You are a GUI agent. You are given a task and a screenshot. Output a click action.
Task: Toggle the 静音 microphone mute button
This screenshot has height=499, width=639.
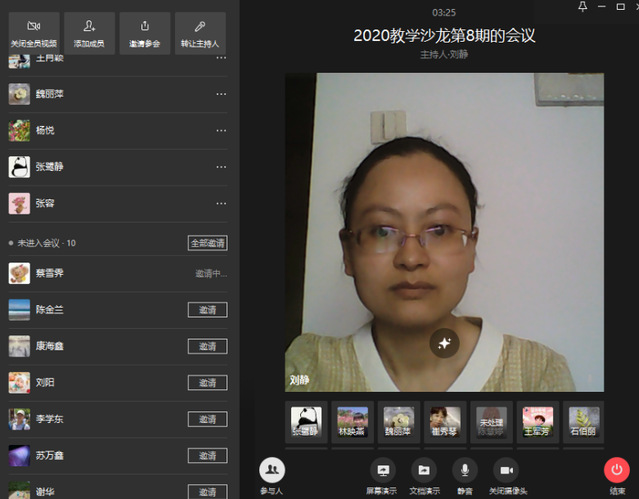point(463,473)
